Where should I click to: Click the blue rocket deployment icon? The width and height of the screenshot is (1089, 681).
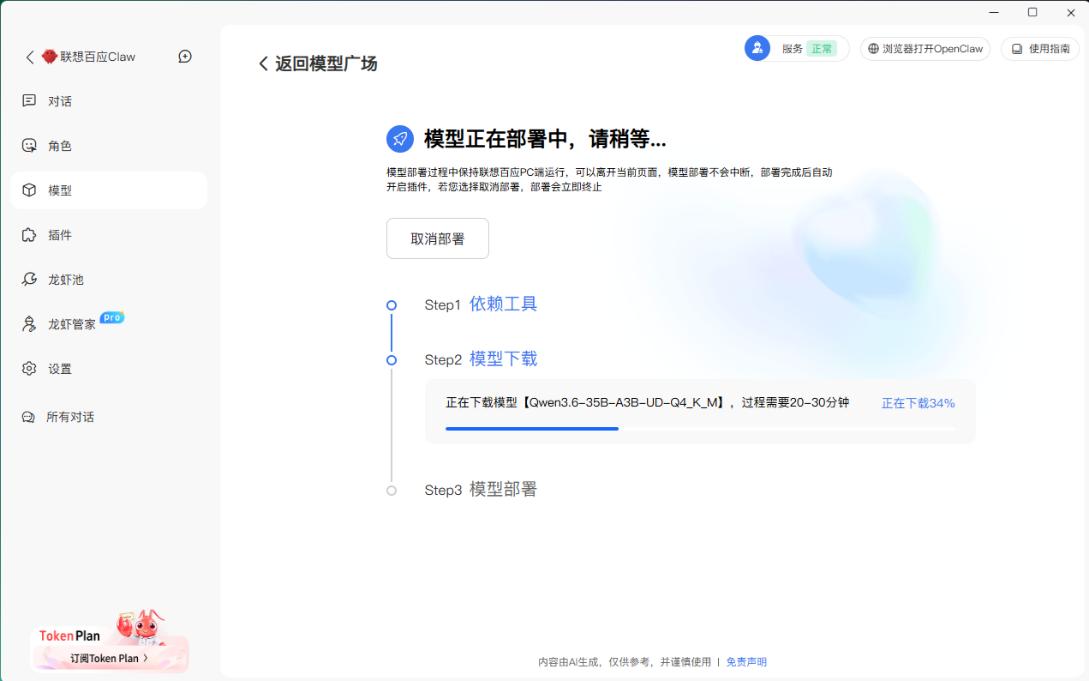(x=400, y=139)
